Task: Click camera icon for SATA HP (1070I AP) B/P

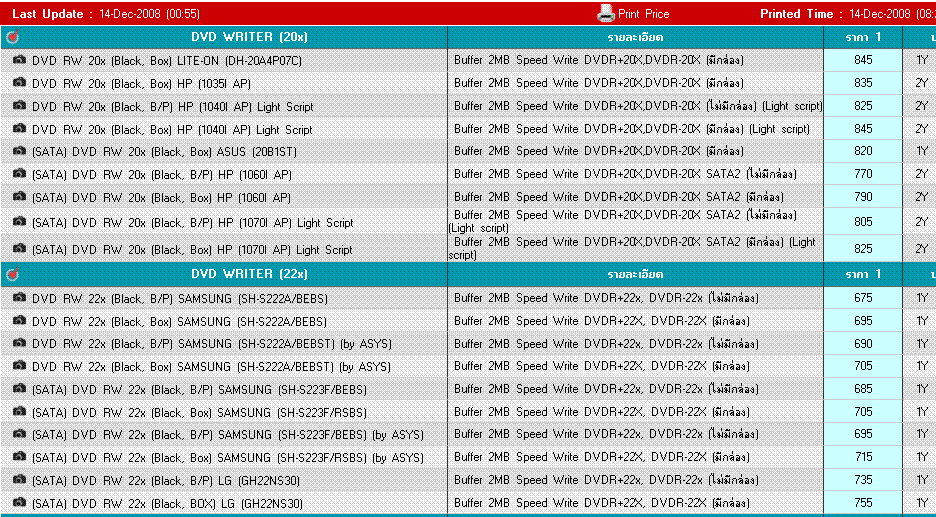Action: tap(20, 221)
